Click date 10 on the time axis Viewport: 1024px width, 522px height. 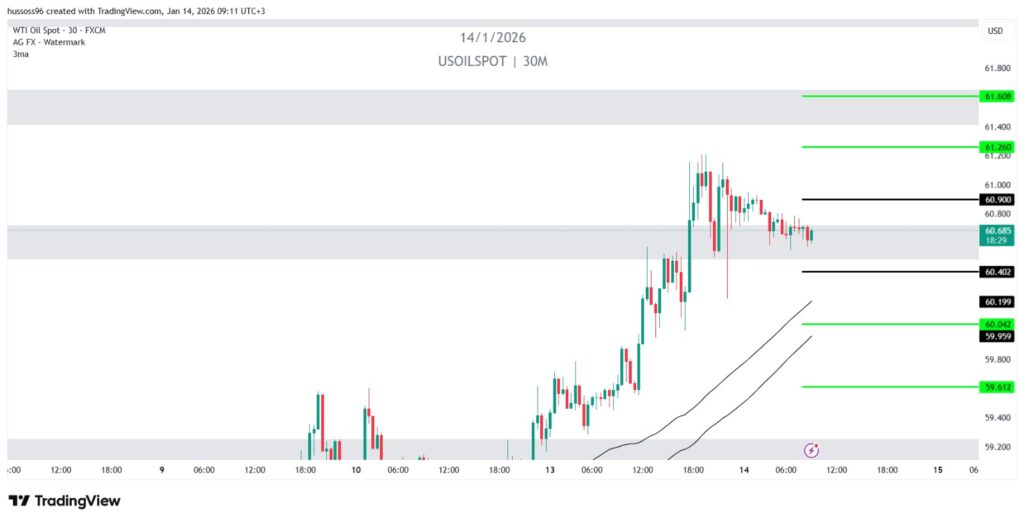(356, 469)
